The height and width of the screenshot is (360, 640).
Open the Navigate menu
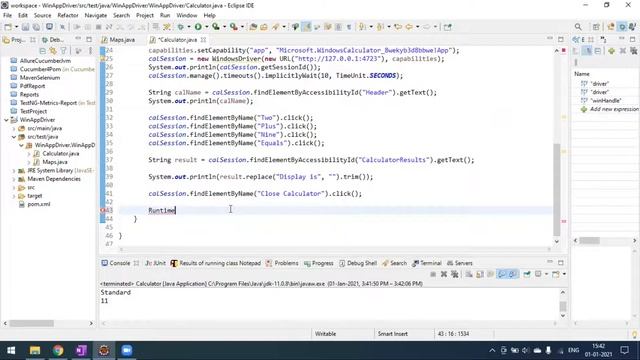point(96,16)
